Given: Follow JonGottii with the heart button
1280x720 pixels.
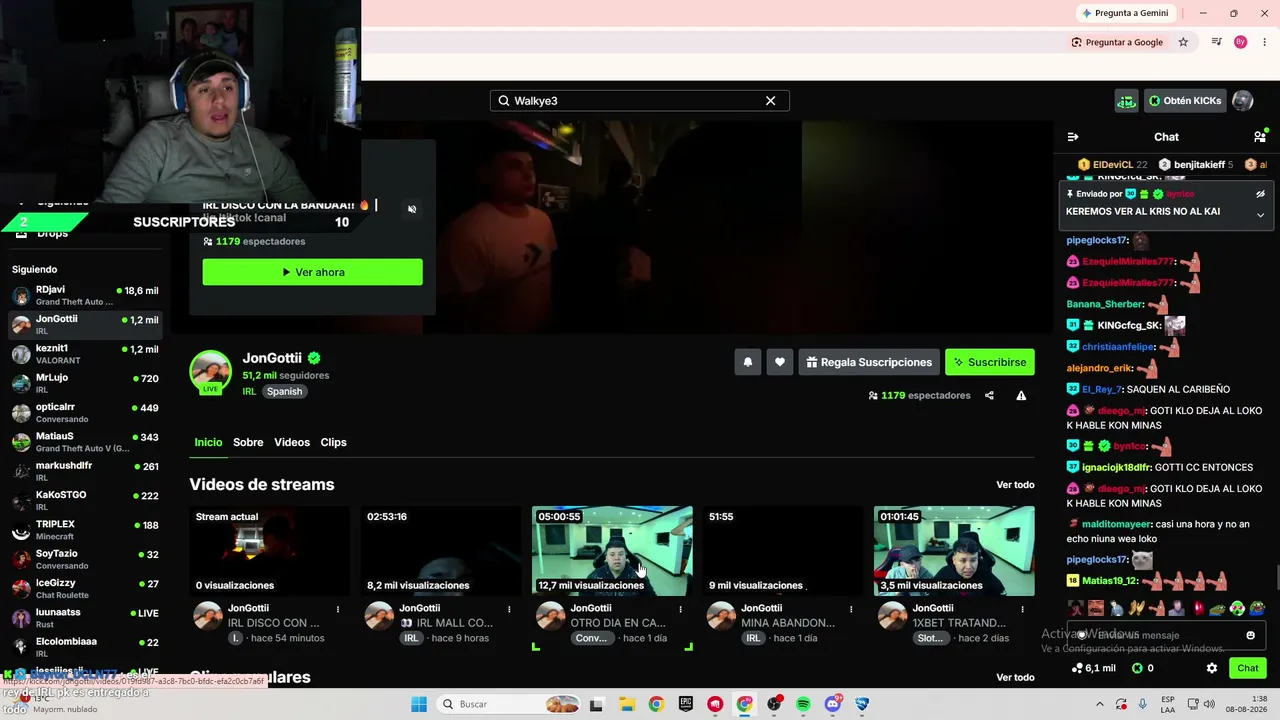Looking at the screenshot, I should pyautogui.click(x=780, y=362).
